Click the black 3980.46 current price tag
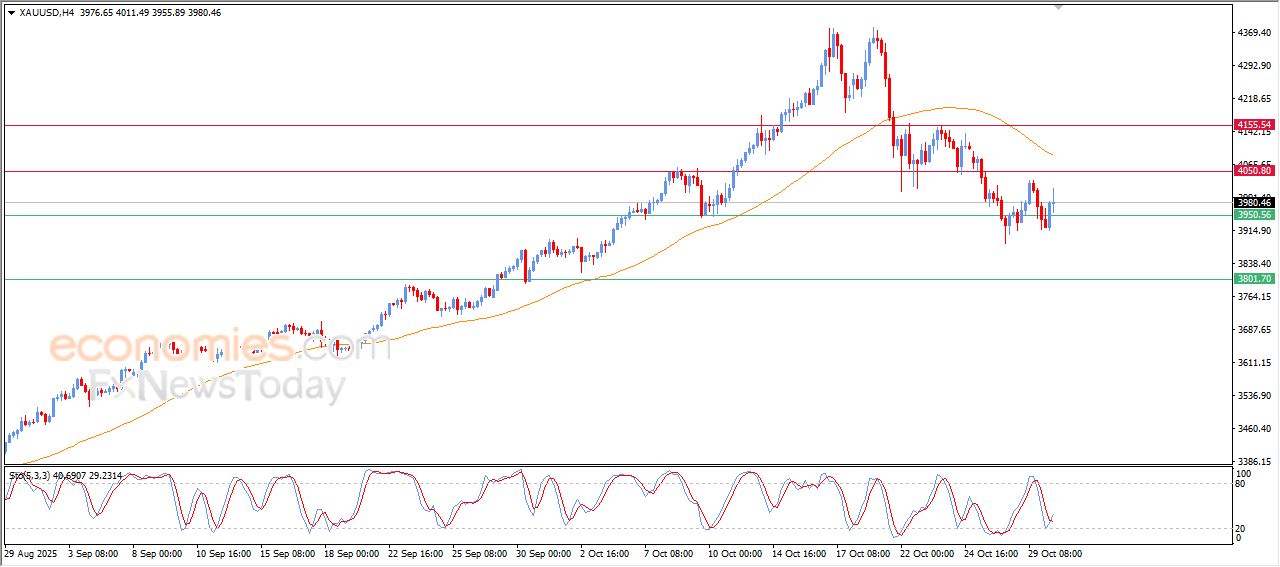 [1253, 203]
